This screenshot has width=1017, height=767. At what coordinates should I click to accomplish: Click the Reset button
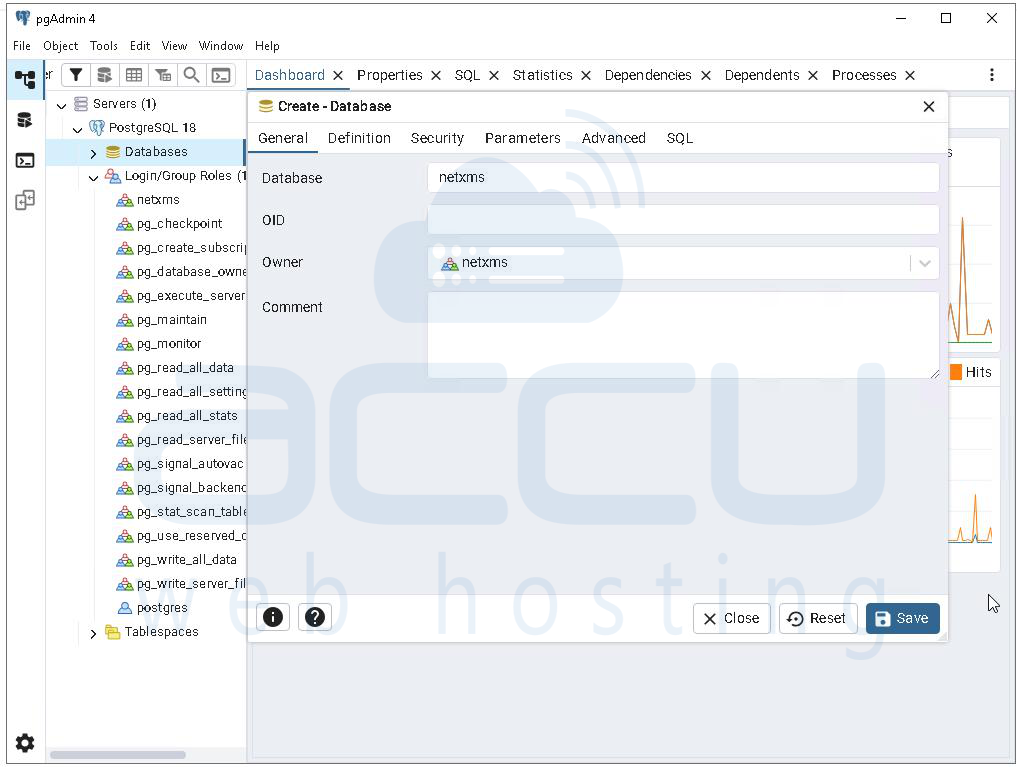817,618
